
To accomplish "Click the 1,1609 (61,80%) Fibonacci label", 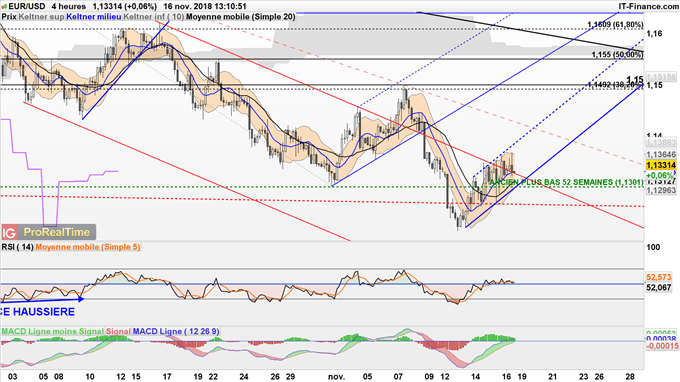I will pyautogui.click(x=615, y=25).
